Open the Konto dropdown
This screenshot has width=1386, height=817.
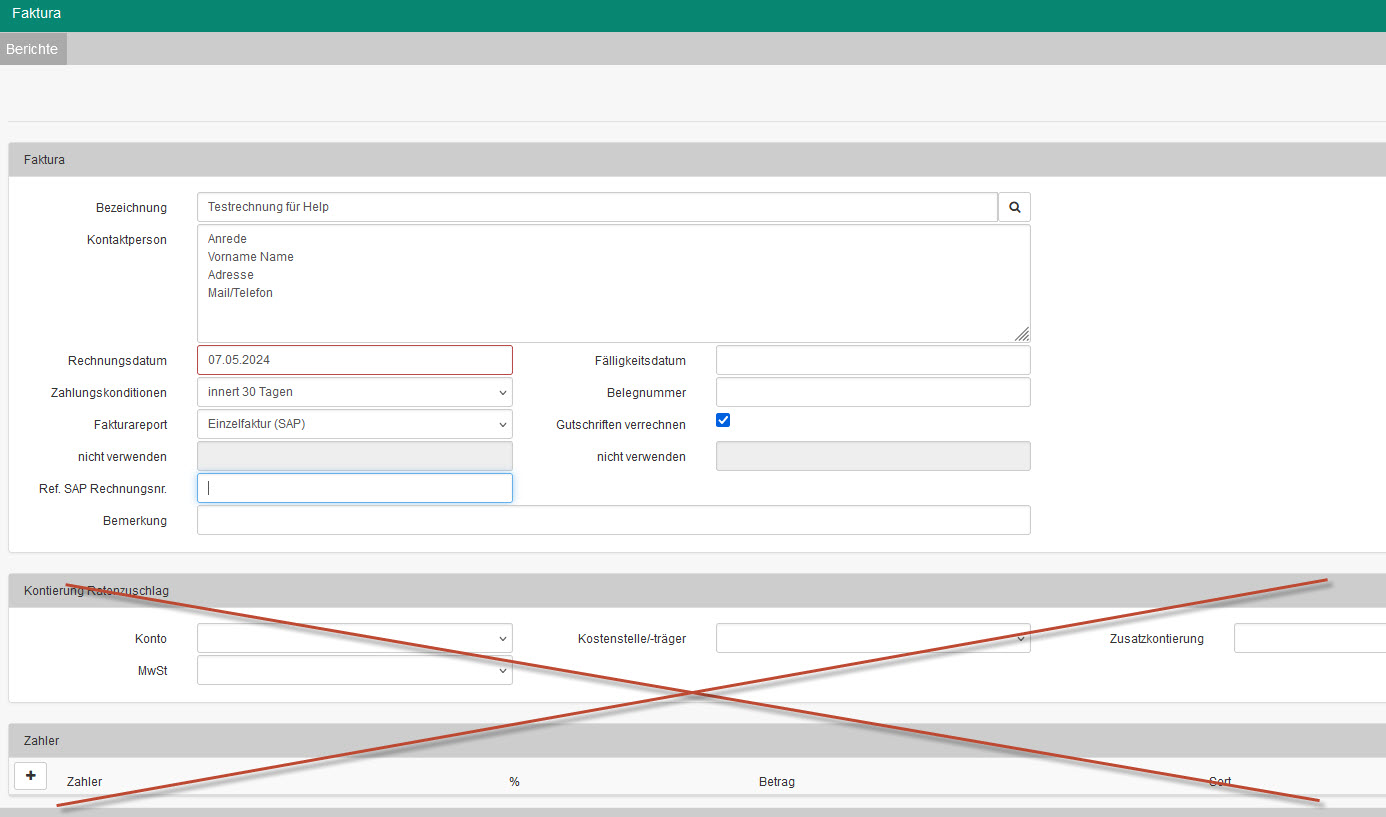click(x=355, y=638)
